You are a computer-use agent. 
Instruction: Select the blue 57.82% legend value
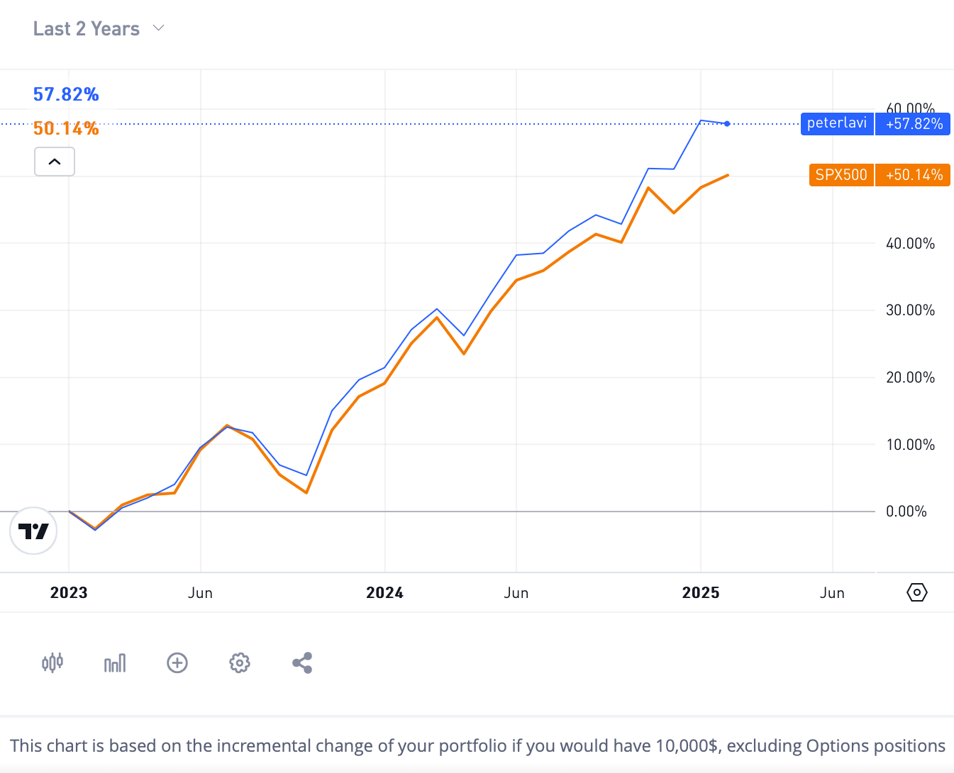point(66,95)
